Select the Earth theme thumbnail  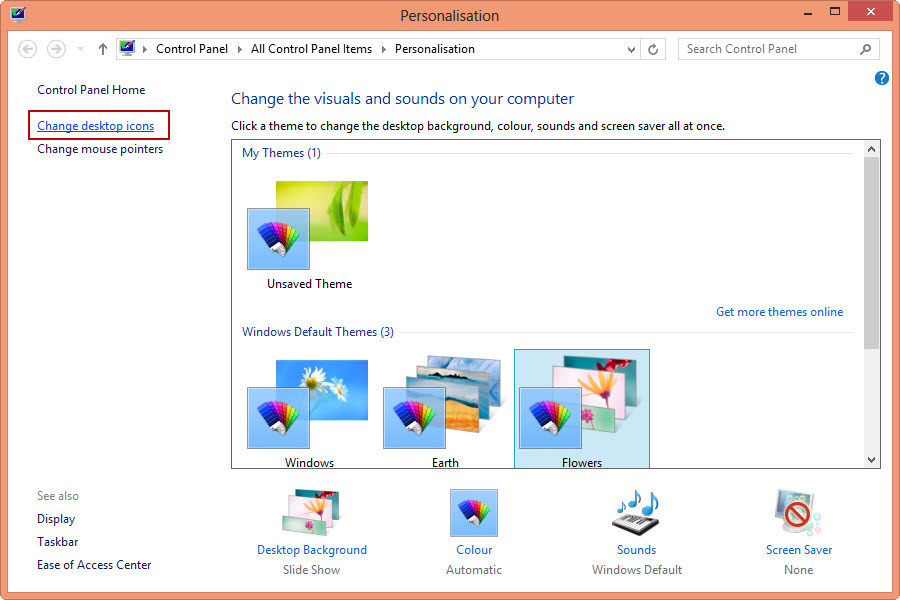445,409
